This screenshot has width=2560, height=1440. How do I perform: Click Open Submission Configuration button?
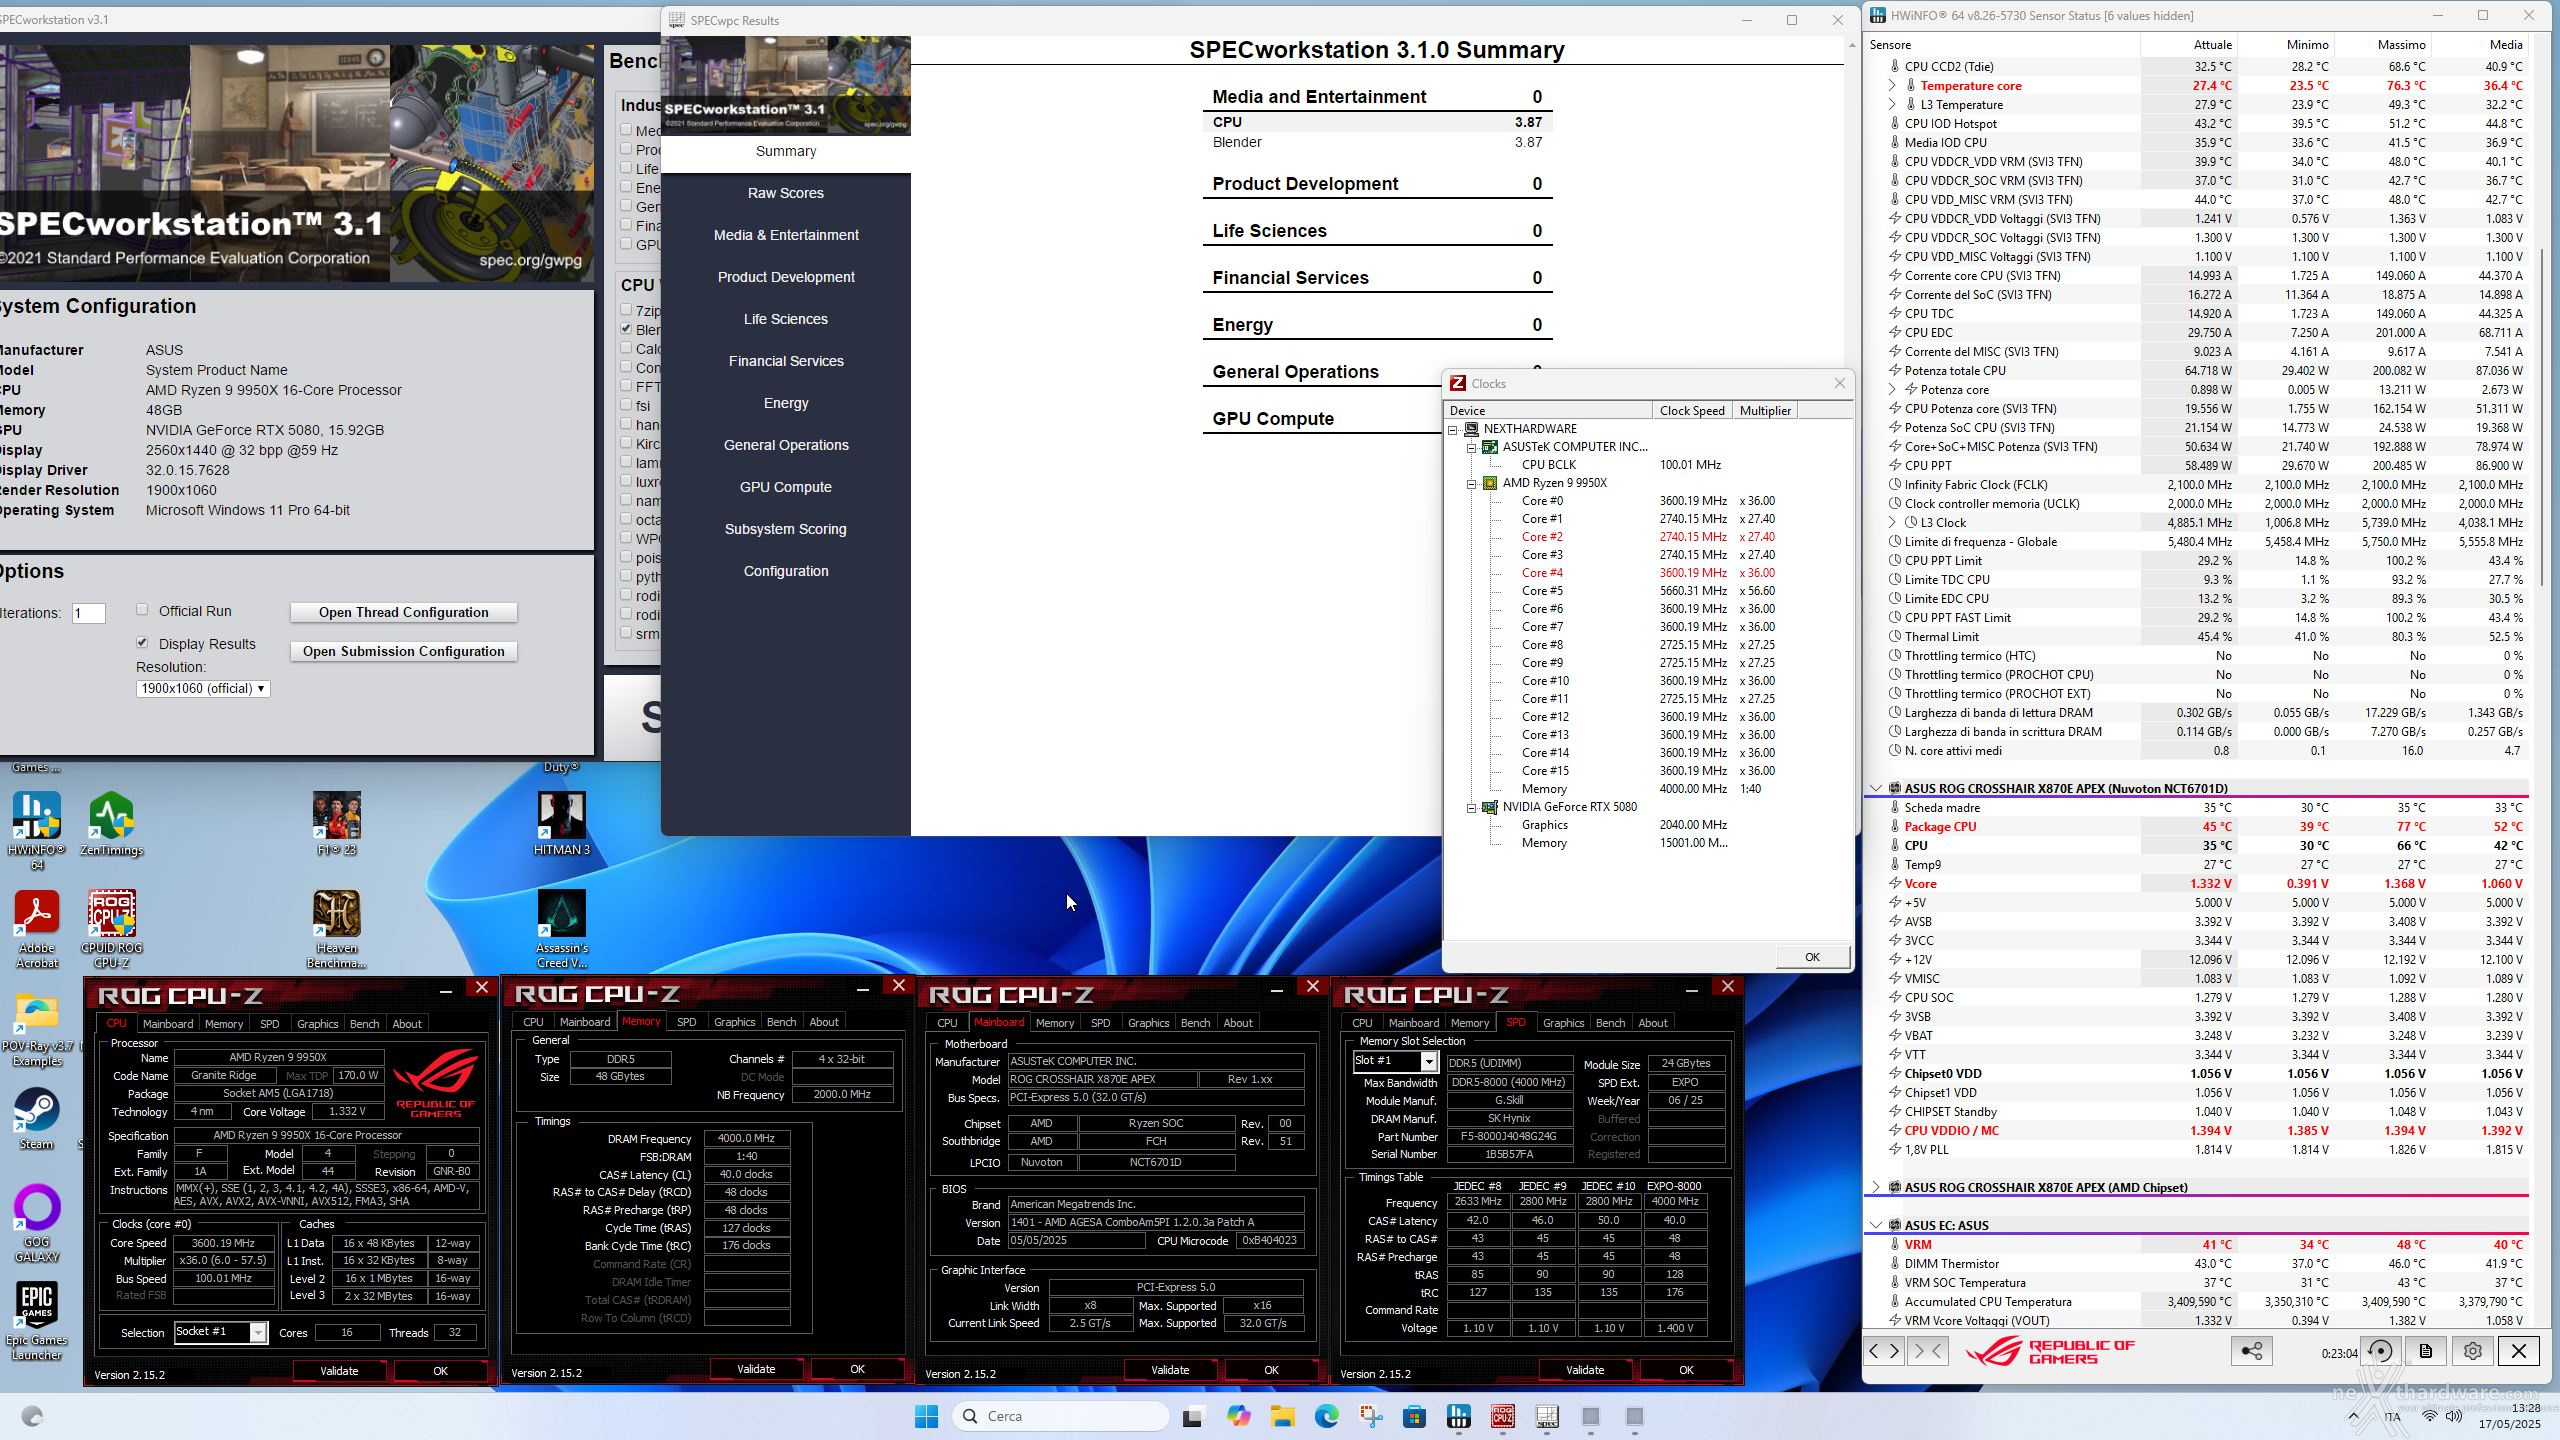tap(403, 651)
